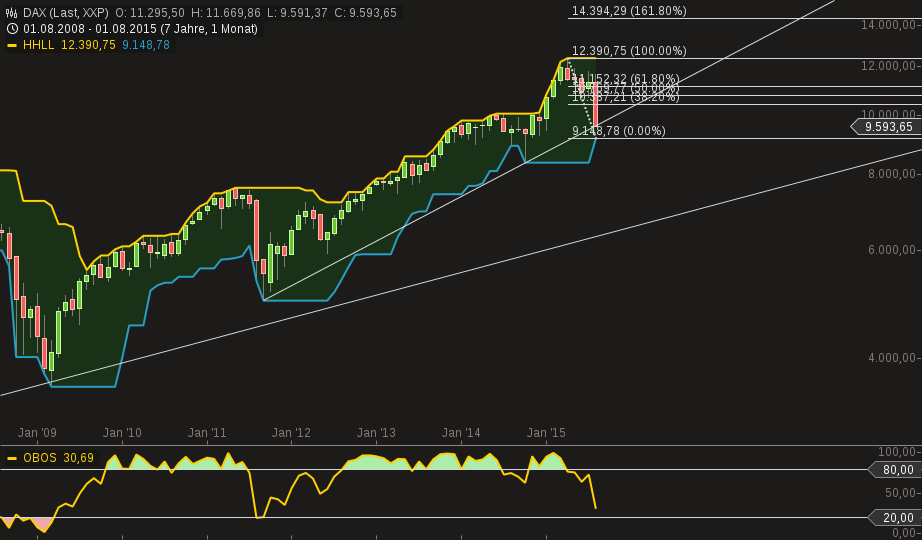Click the 50,00 oscillator axis label
This screenshot has height=540, width=922.
click(900, 492)
